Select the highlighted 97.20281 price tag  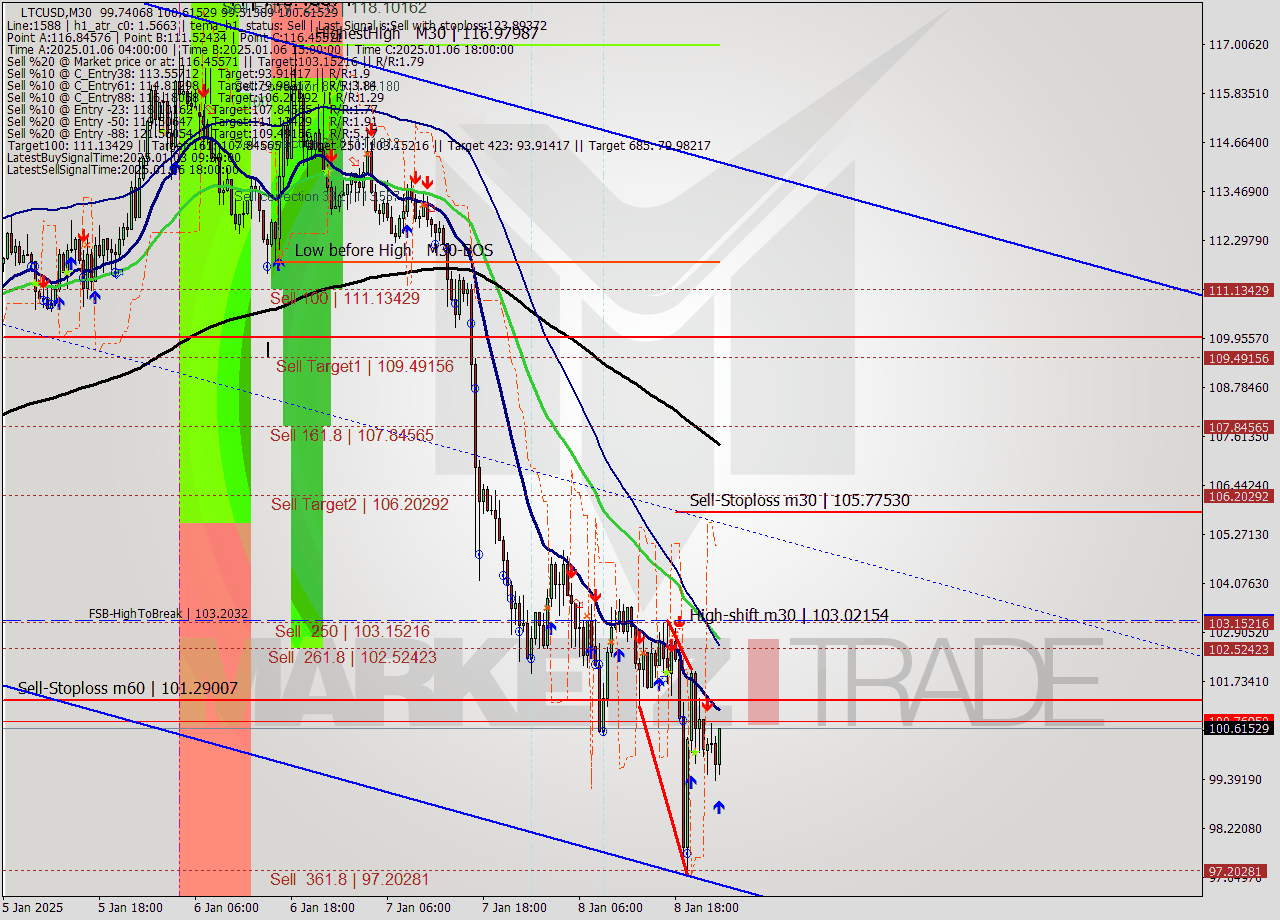coord(1238,871)
